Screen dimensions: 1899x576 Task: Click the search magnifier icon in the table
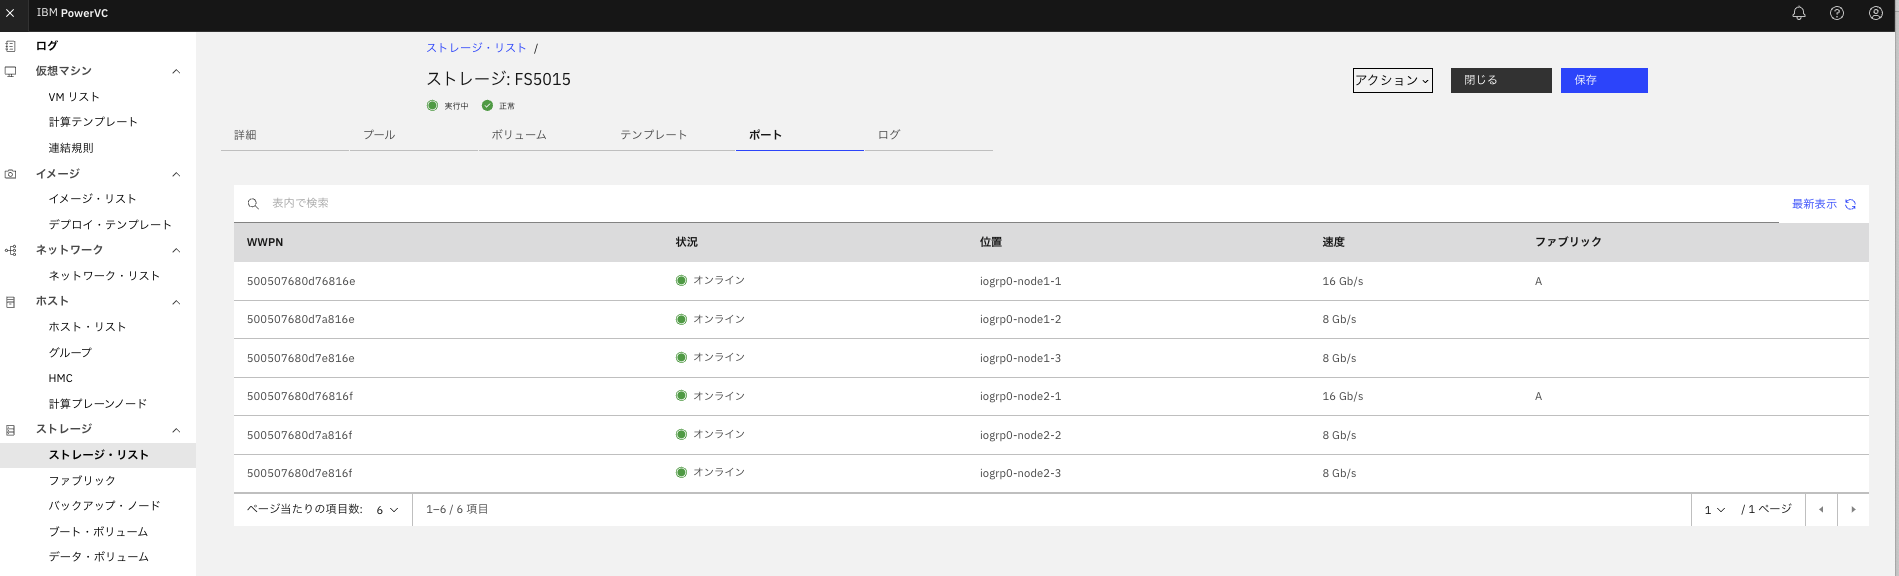click(253, 204)
